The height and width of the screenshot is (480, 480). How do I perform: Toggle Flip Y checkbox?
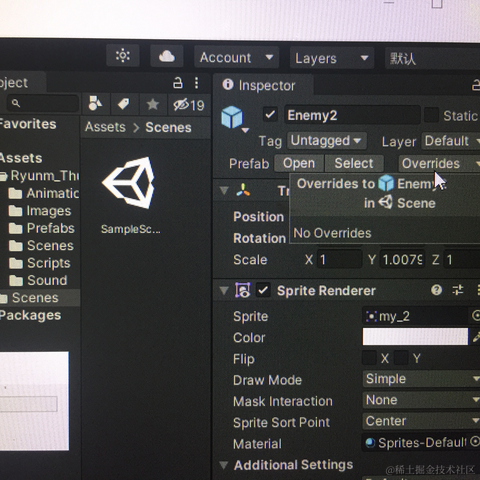(x=401, y=358)
